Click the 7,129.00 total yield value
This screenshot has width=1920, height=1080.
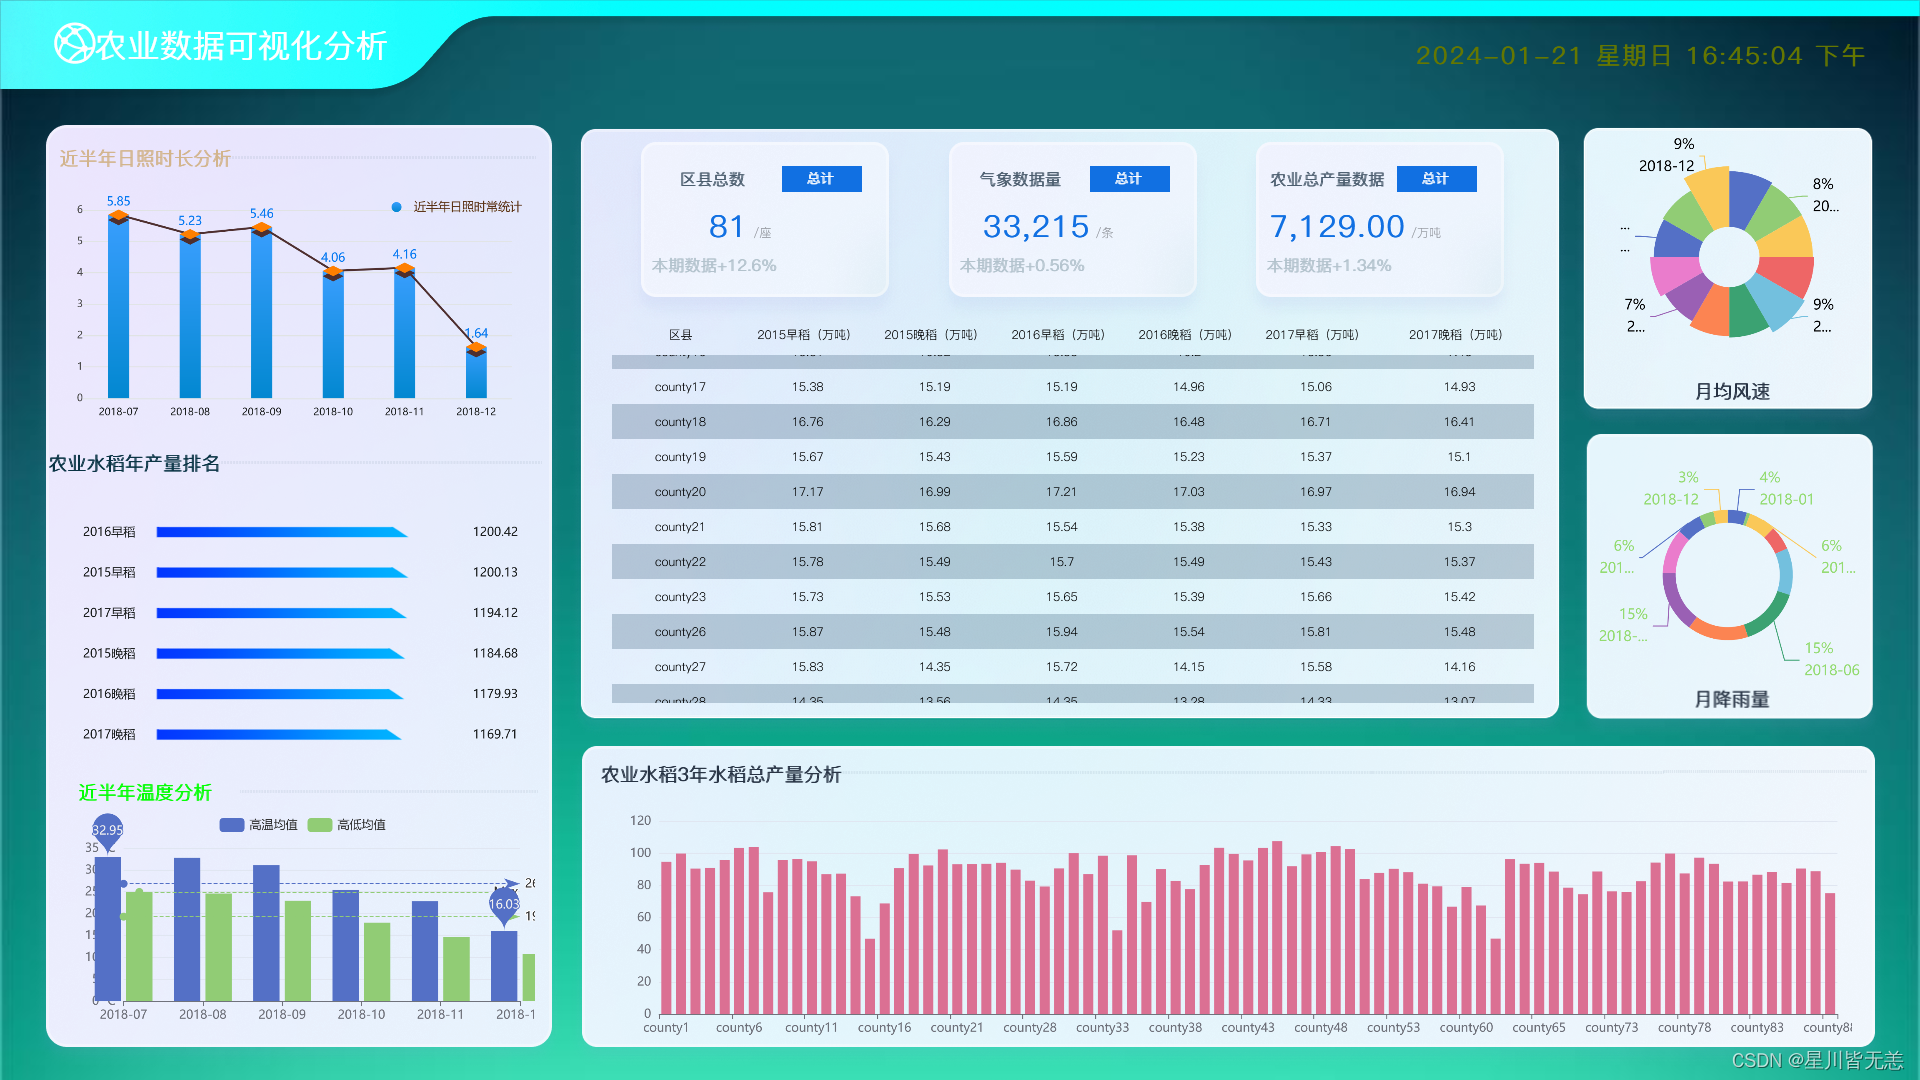1337,227
